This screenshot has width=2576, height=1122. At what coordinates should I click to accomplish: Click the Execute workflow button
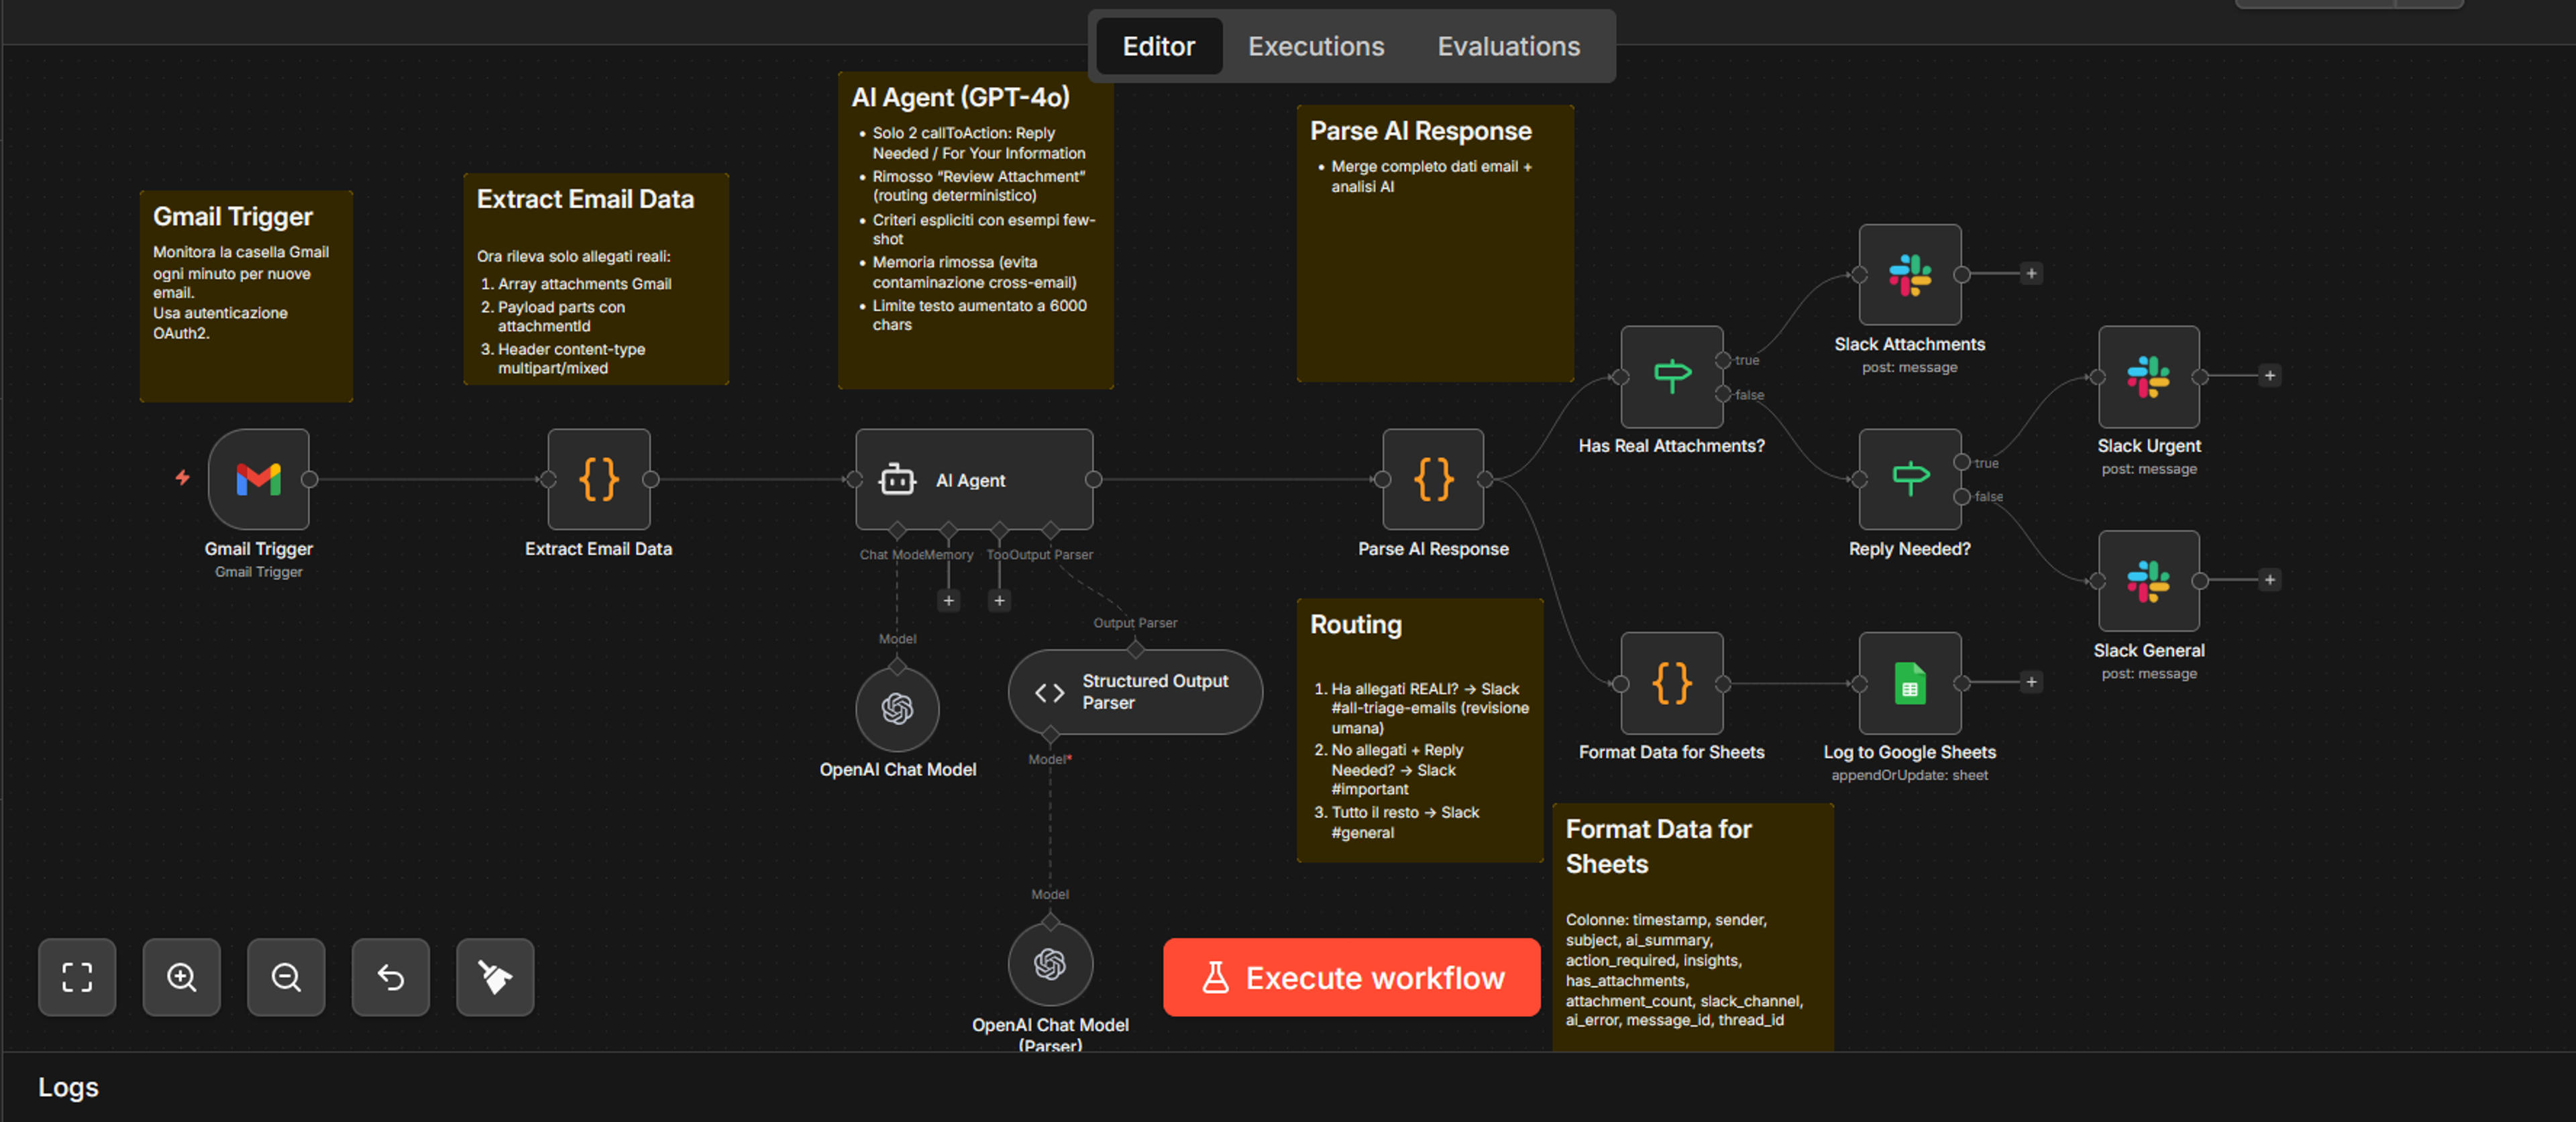(x=1352, y=977)
